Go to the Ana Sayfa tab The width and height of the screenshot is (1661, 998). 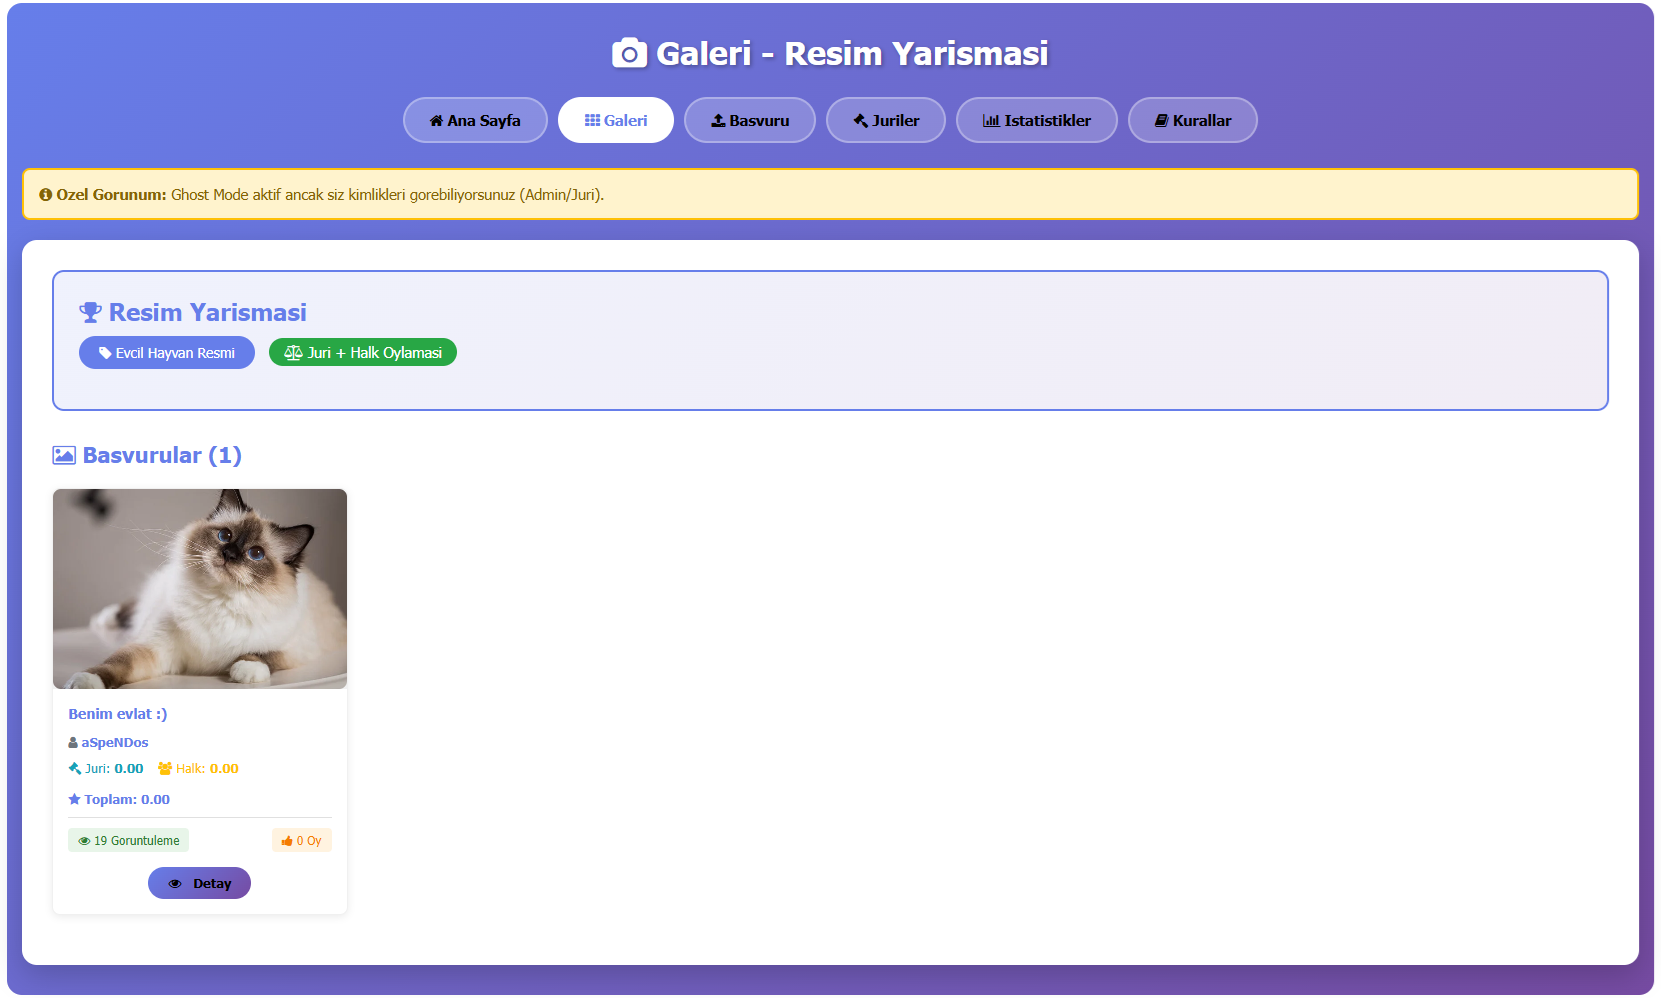click(x=475, y=120)
